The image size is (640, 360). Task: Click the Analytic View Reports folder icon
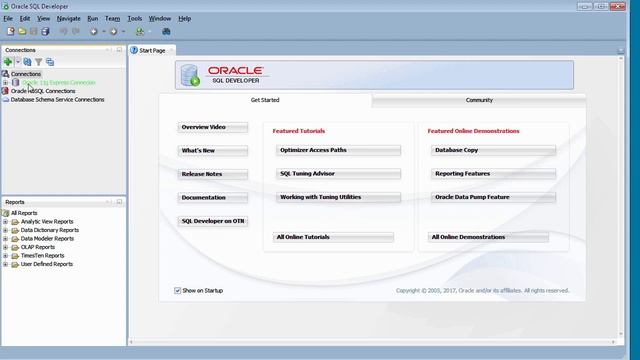15,222
